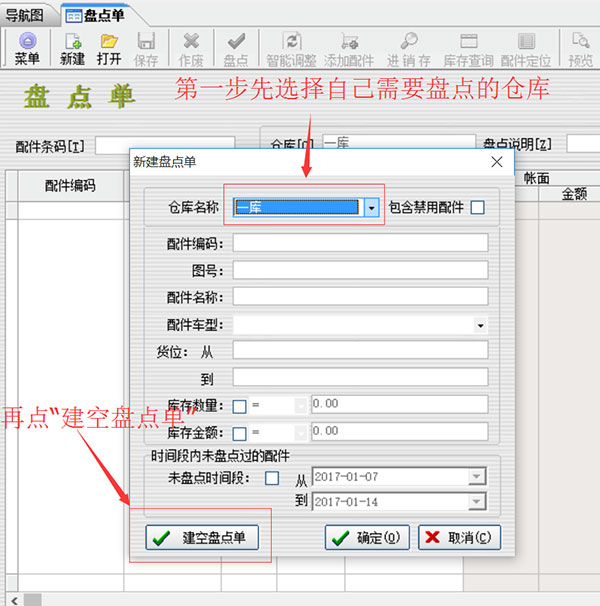Click the 配件编码 column header
Image resolution: width=600 pixels, height=606 pixels.
[70, 186]
